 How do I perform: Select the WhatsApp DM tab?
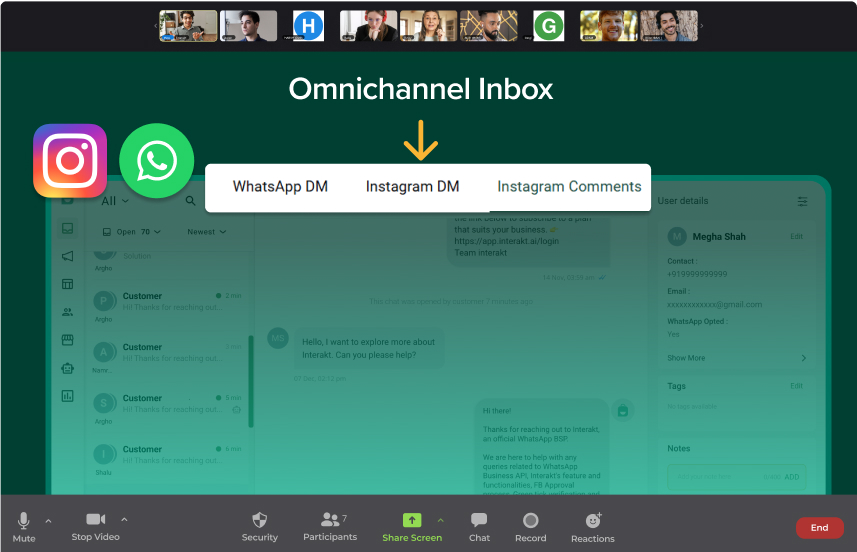[280, 186]
